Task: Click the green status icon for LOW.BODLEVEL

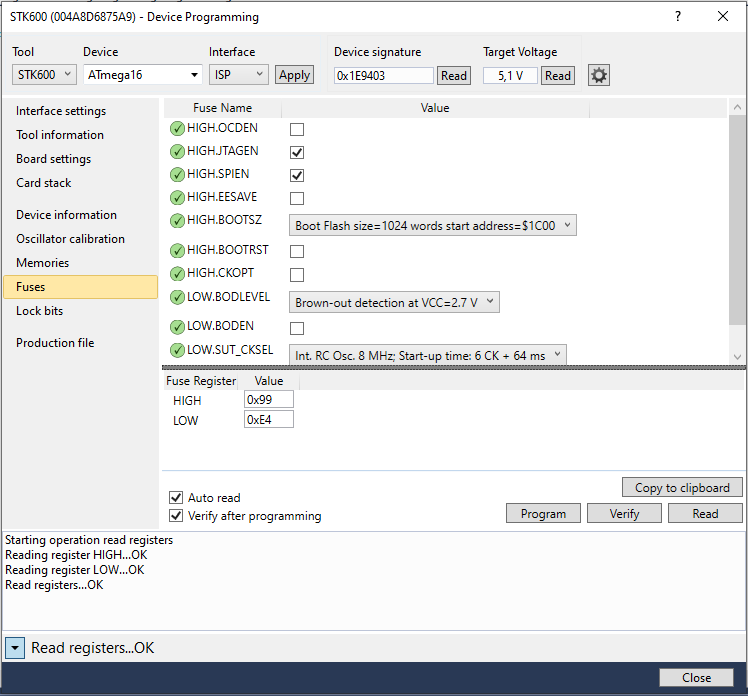Action: [x=177, y=297]
